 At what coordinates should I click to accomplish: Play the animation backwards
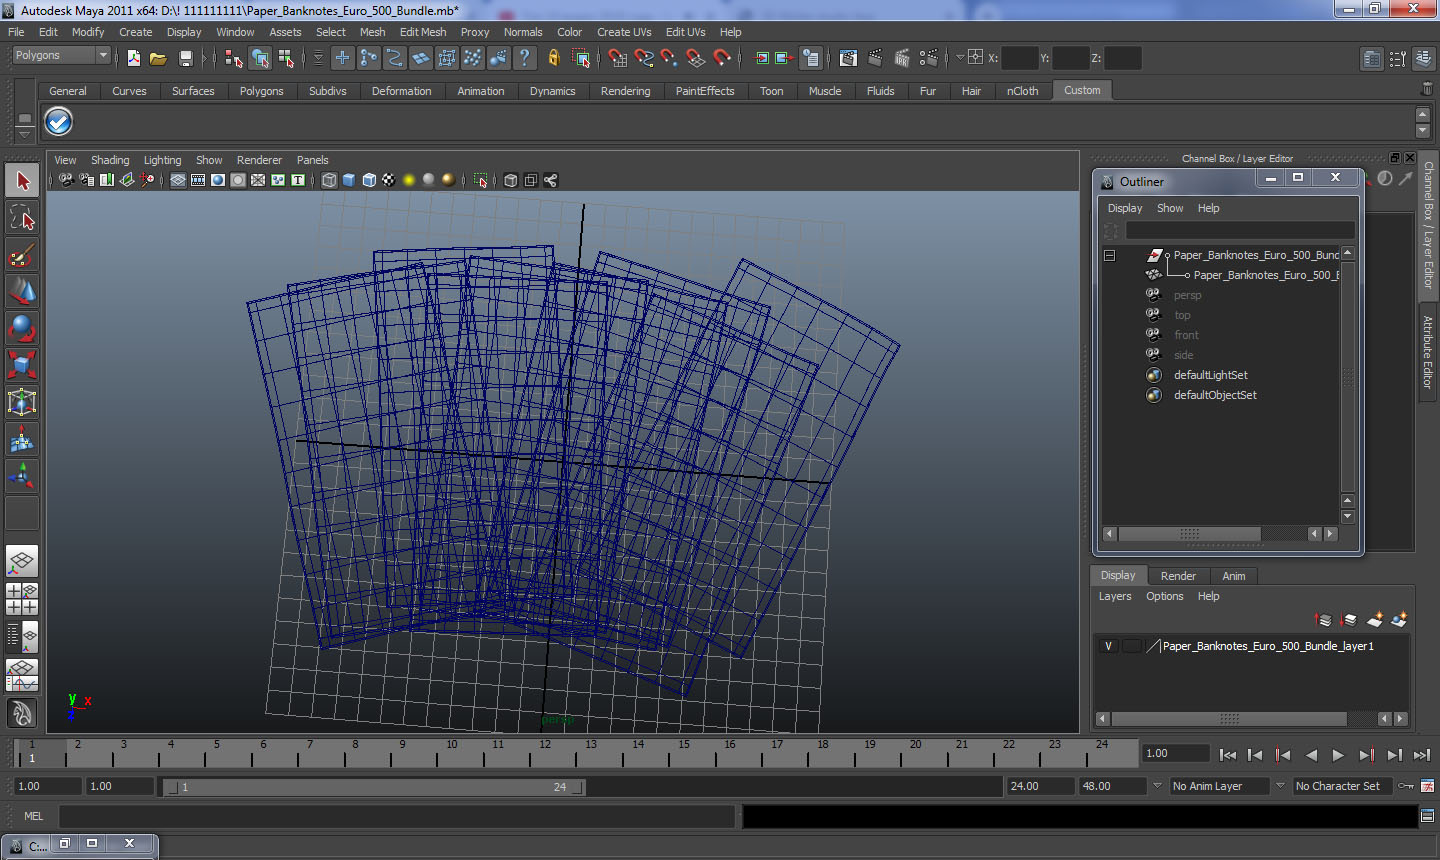pos(1311,755)
